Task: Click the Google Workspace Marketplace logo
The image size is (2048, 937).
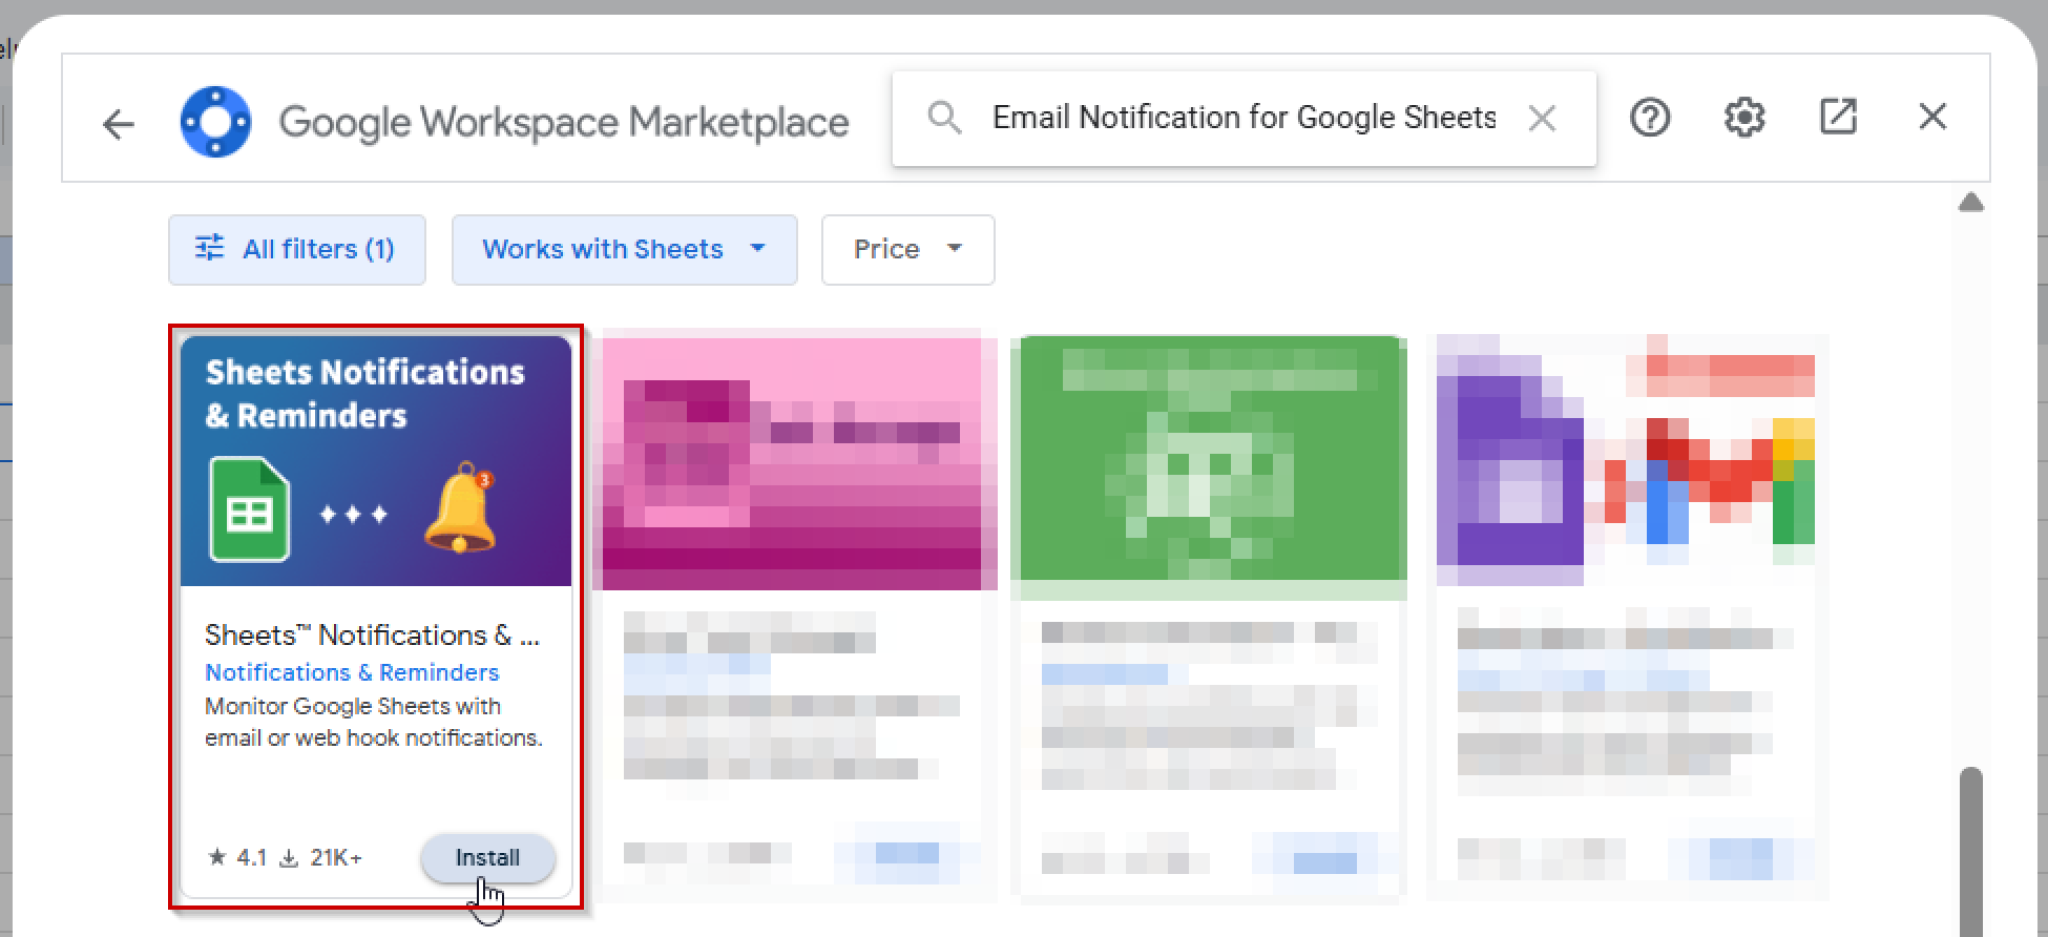Action: click(x=215, y=120)
